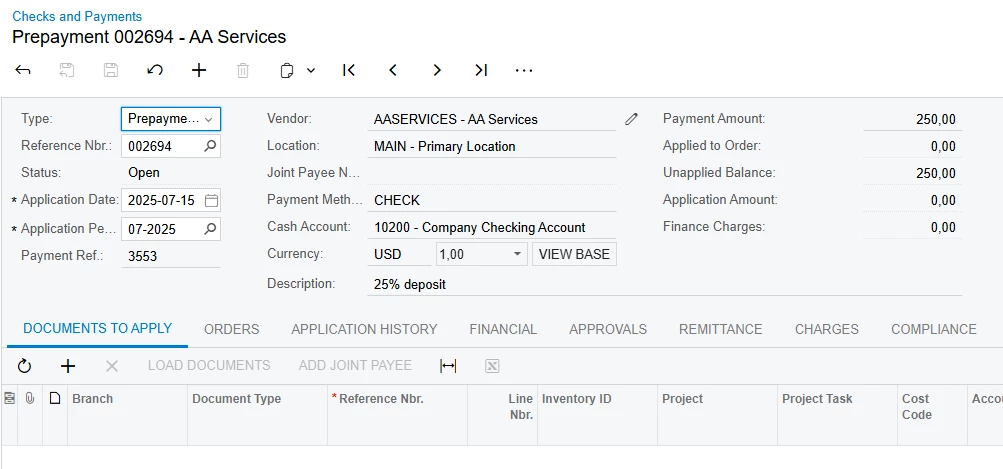
Task: Click the LOAD DOCUMENTS button
Action: pos(209,366)
